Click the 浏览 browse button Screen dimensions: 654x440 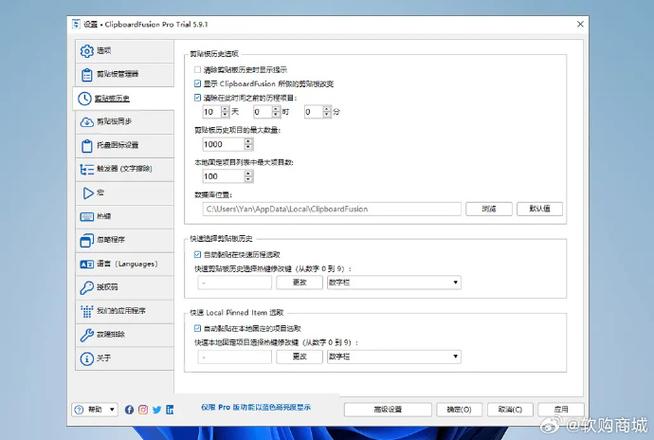point(489,209)
